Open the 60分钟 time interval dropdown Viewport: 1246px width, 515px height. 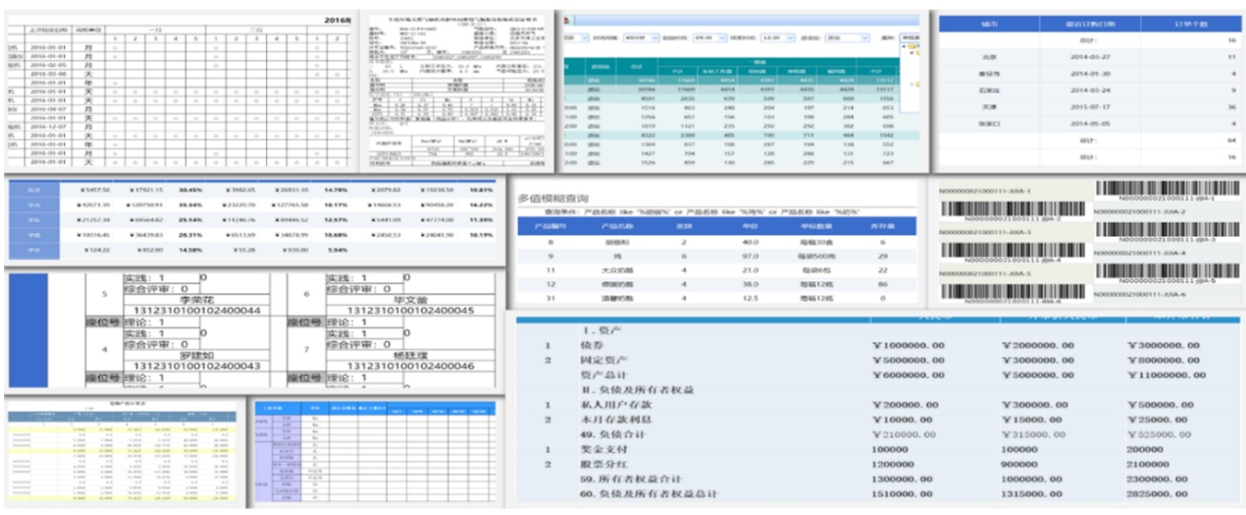[x=641, y=38]
